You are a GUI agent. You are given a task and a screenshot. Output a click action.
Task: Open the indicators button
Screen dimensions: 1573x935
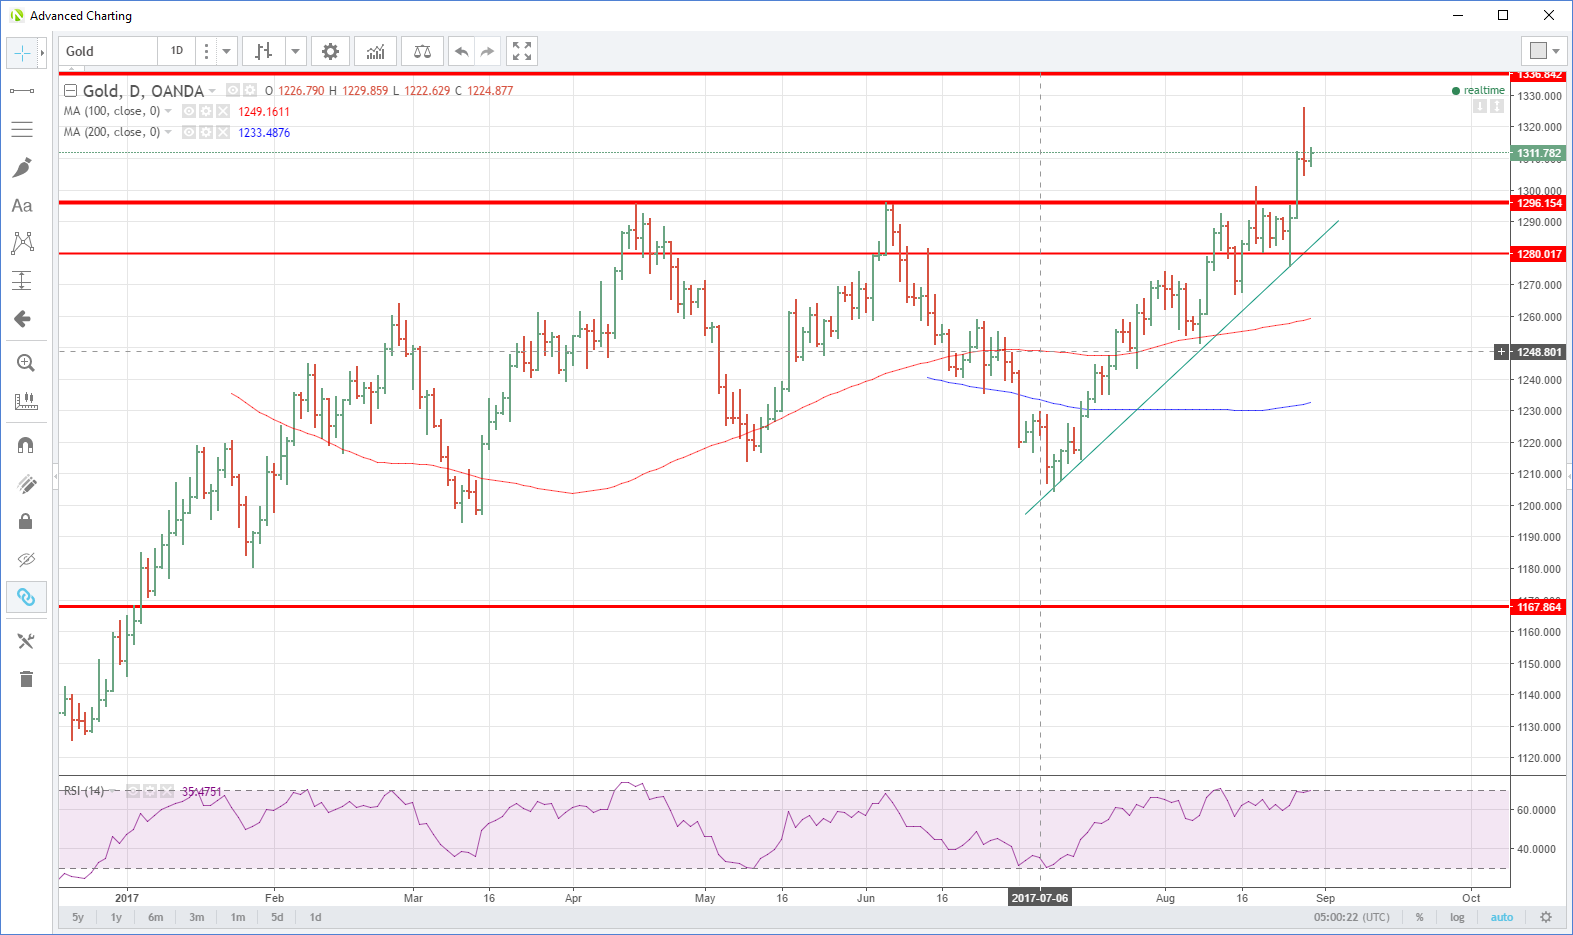pos(375,51)
